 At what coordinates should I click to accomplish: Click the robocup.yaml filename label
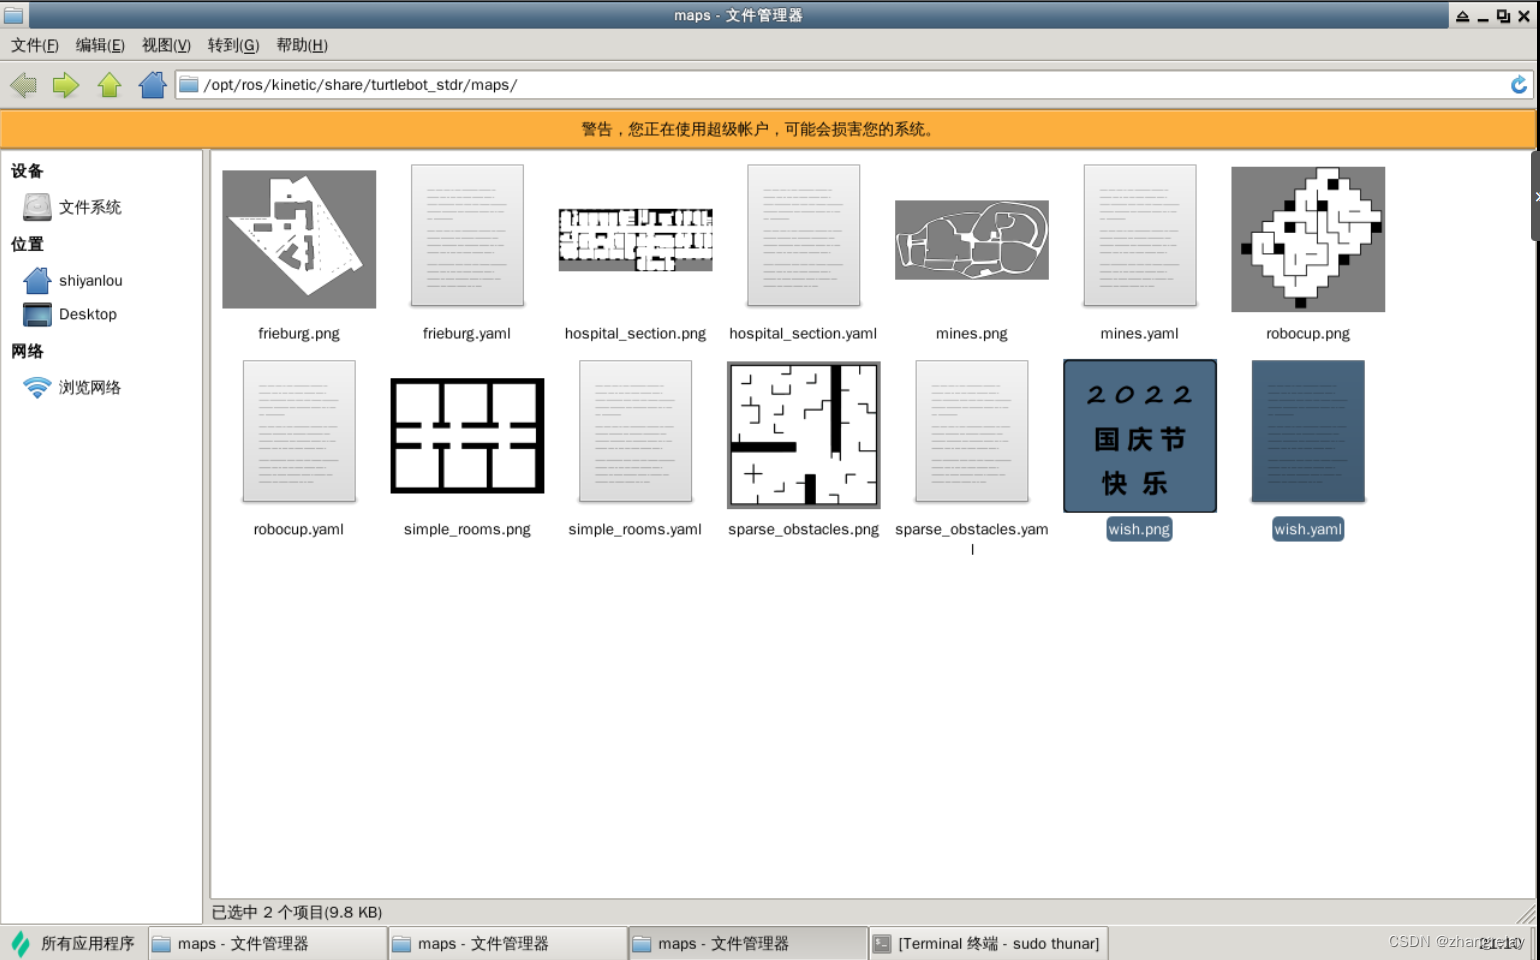(x=299, y=530)
